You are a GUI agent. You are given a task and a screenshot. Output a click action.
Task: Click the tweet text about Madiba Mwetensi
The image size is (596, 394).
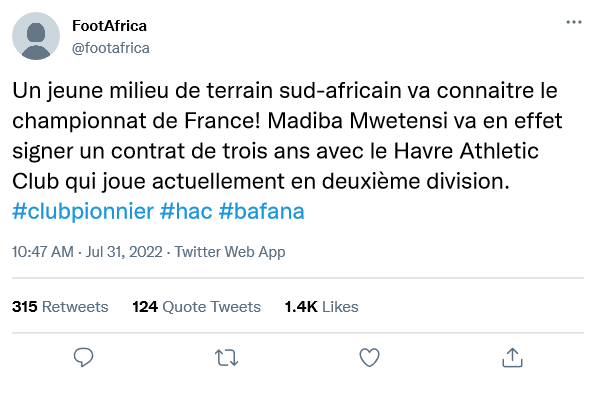pos(287,136)
